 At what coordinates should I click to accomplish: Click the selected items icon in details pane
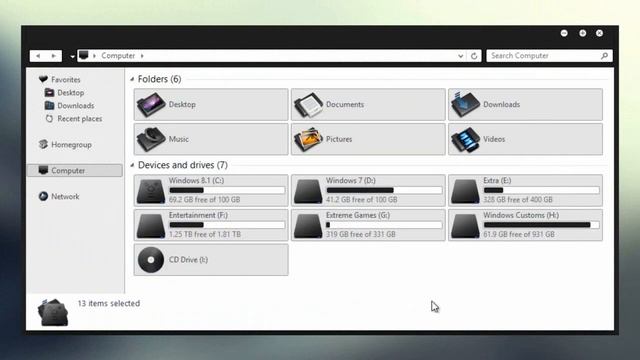coord(53,312)
